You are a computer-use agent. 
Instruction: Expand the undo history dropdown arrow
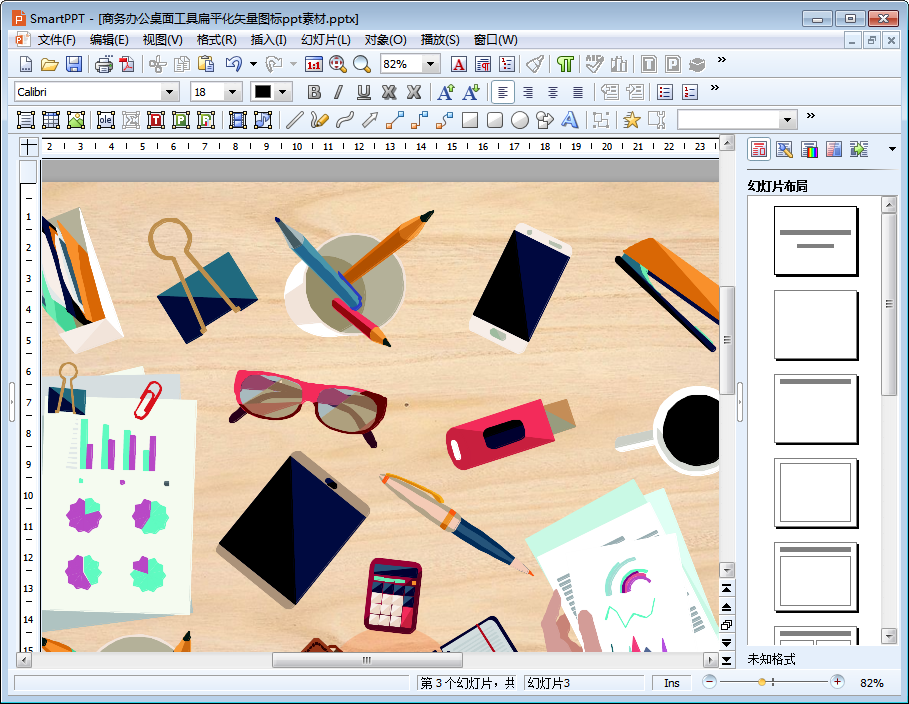[253, 64]
